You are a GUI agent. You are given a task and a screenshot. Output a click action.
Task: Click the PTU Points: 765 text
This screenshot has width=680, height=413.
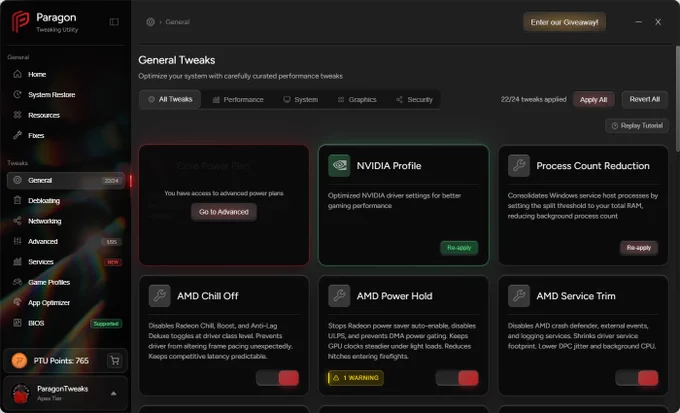[x=61, y=361]
